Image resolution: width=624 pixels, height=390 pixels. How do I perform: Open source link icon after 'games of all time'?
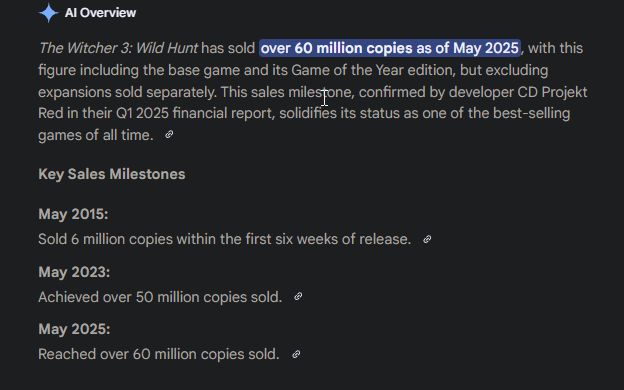(169, 135)
